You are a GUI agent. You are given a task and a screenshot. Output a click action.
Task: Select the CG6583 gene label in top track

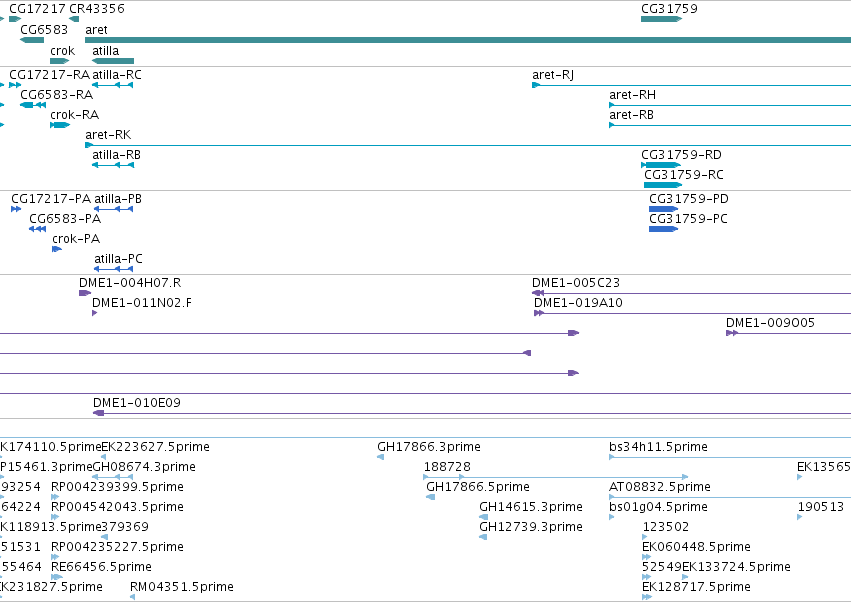(44, 30)
